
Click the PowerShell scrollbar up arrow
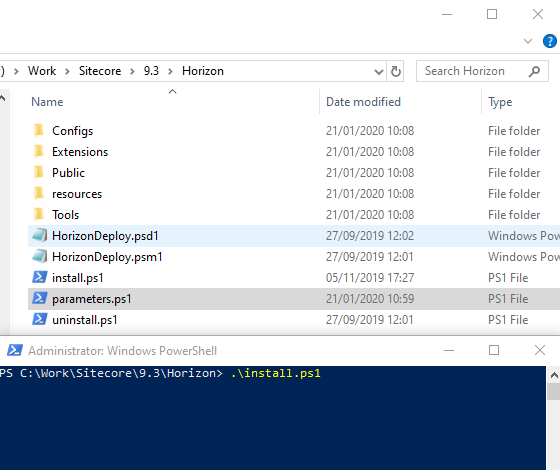pos(554,375)
